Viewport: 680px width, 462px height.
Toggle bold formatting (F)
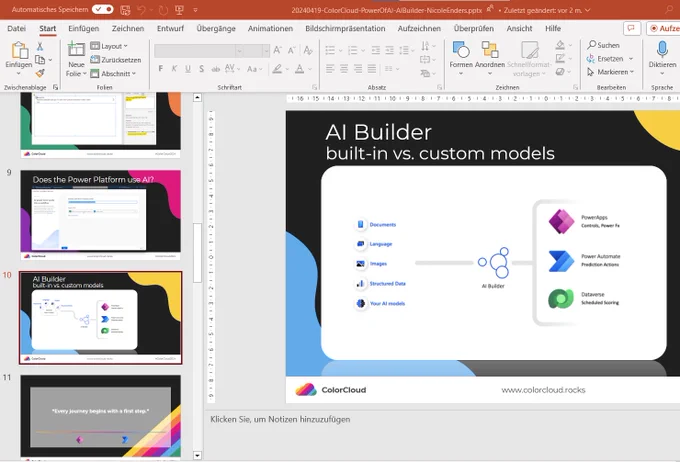[x=161, y=69]
